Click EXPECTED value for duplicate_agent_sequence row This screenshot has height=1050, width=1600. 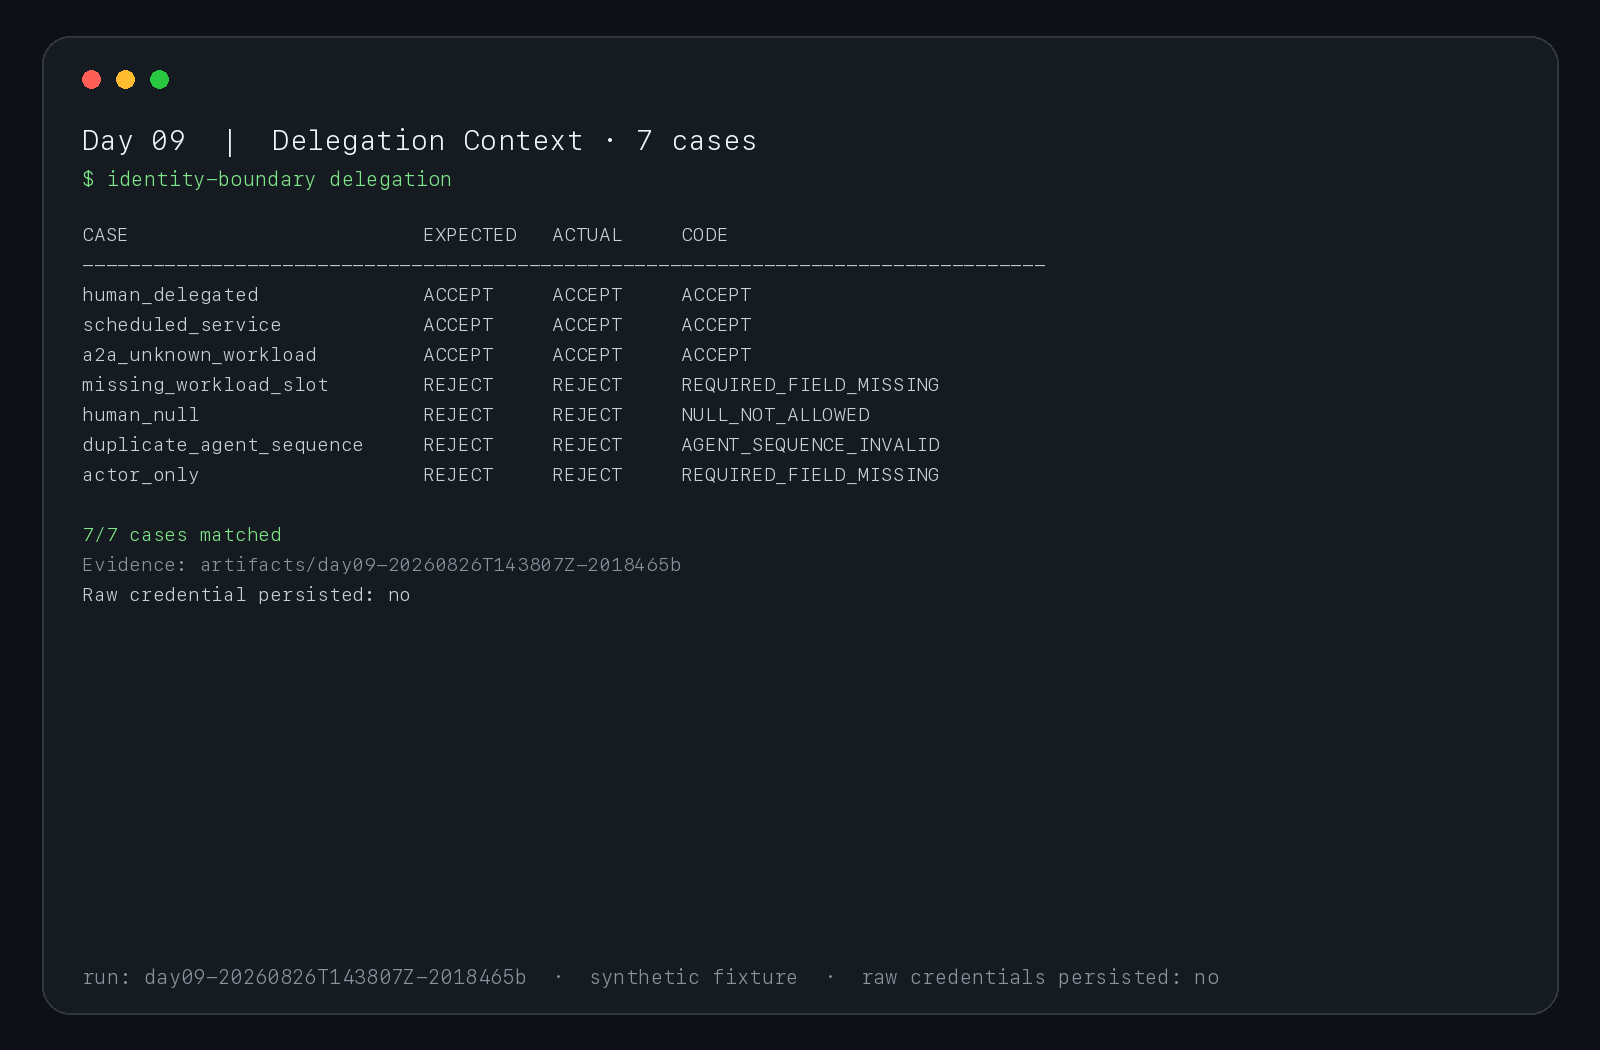[458, 445]
